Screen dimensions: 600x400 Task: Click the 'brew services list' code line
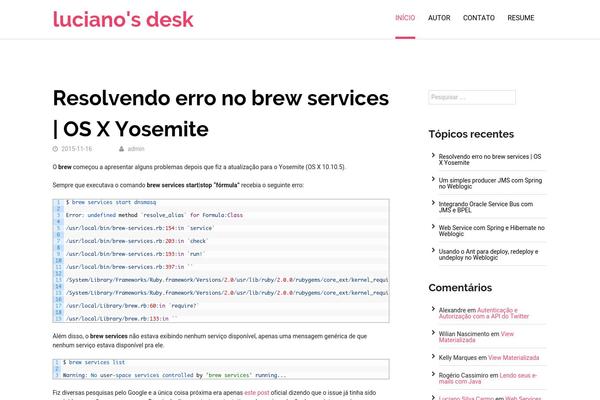(x=94, y=362)
